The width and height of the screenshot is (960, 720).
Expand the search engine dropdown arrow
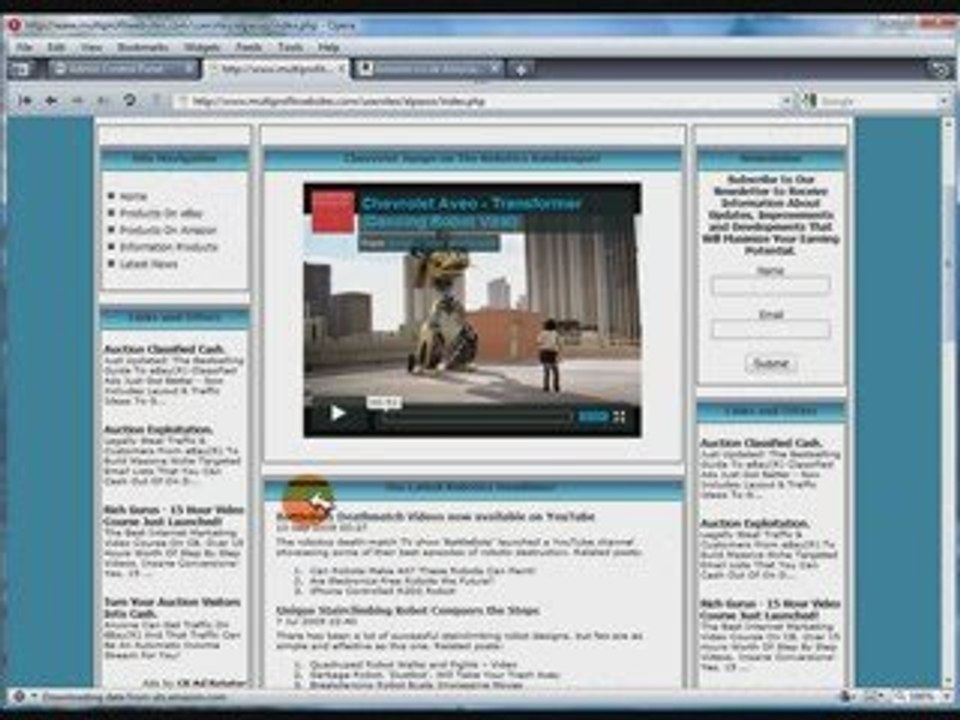pos(944,101)
